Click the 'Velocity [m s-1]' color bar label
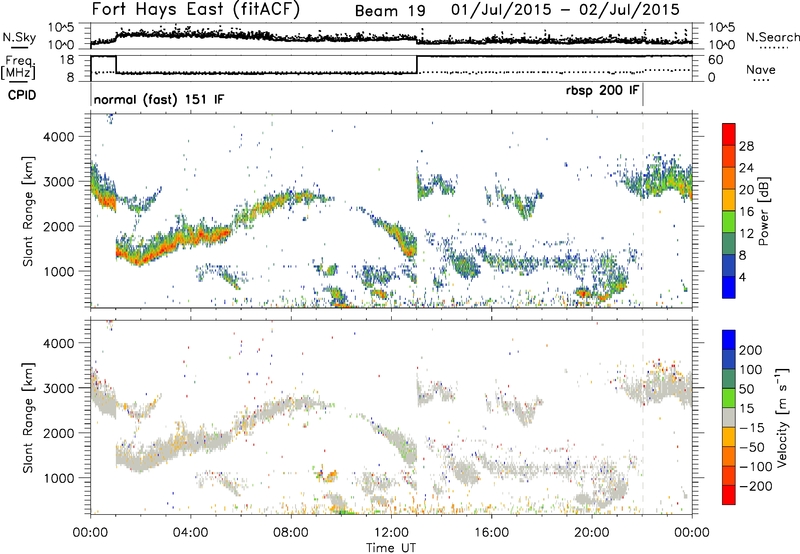This screenshot has width=800, height=554. [782, 417]
